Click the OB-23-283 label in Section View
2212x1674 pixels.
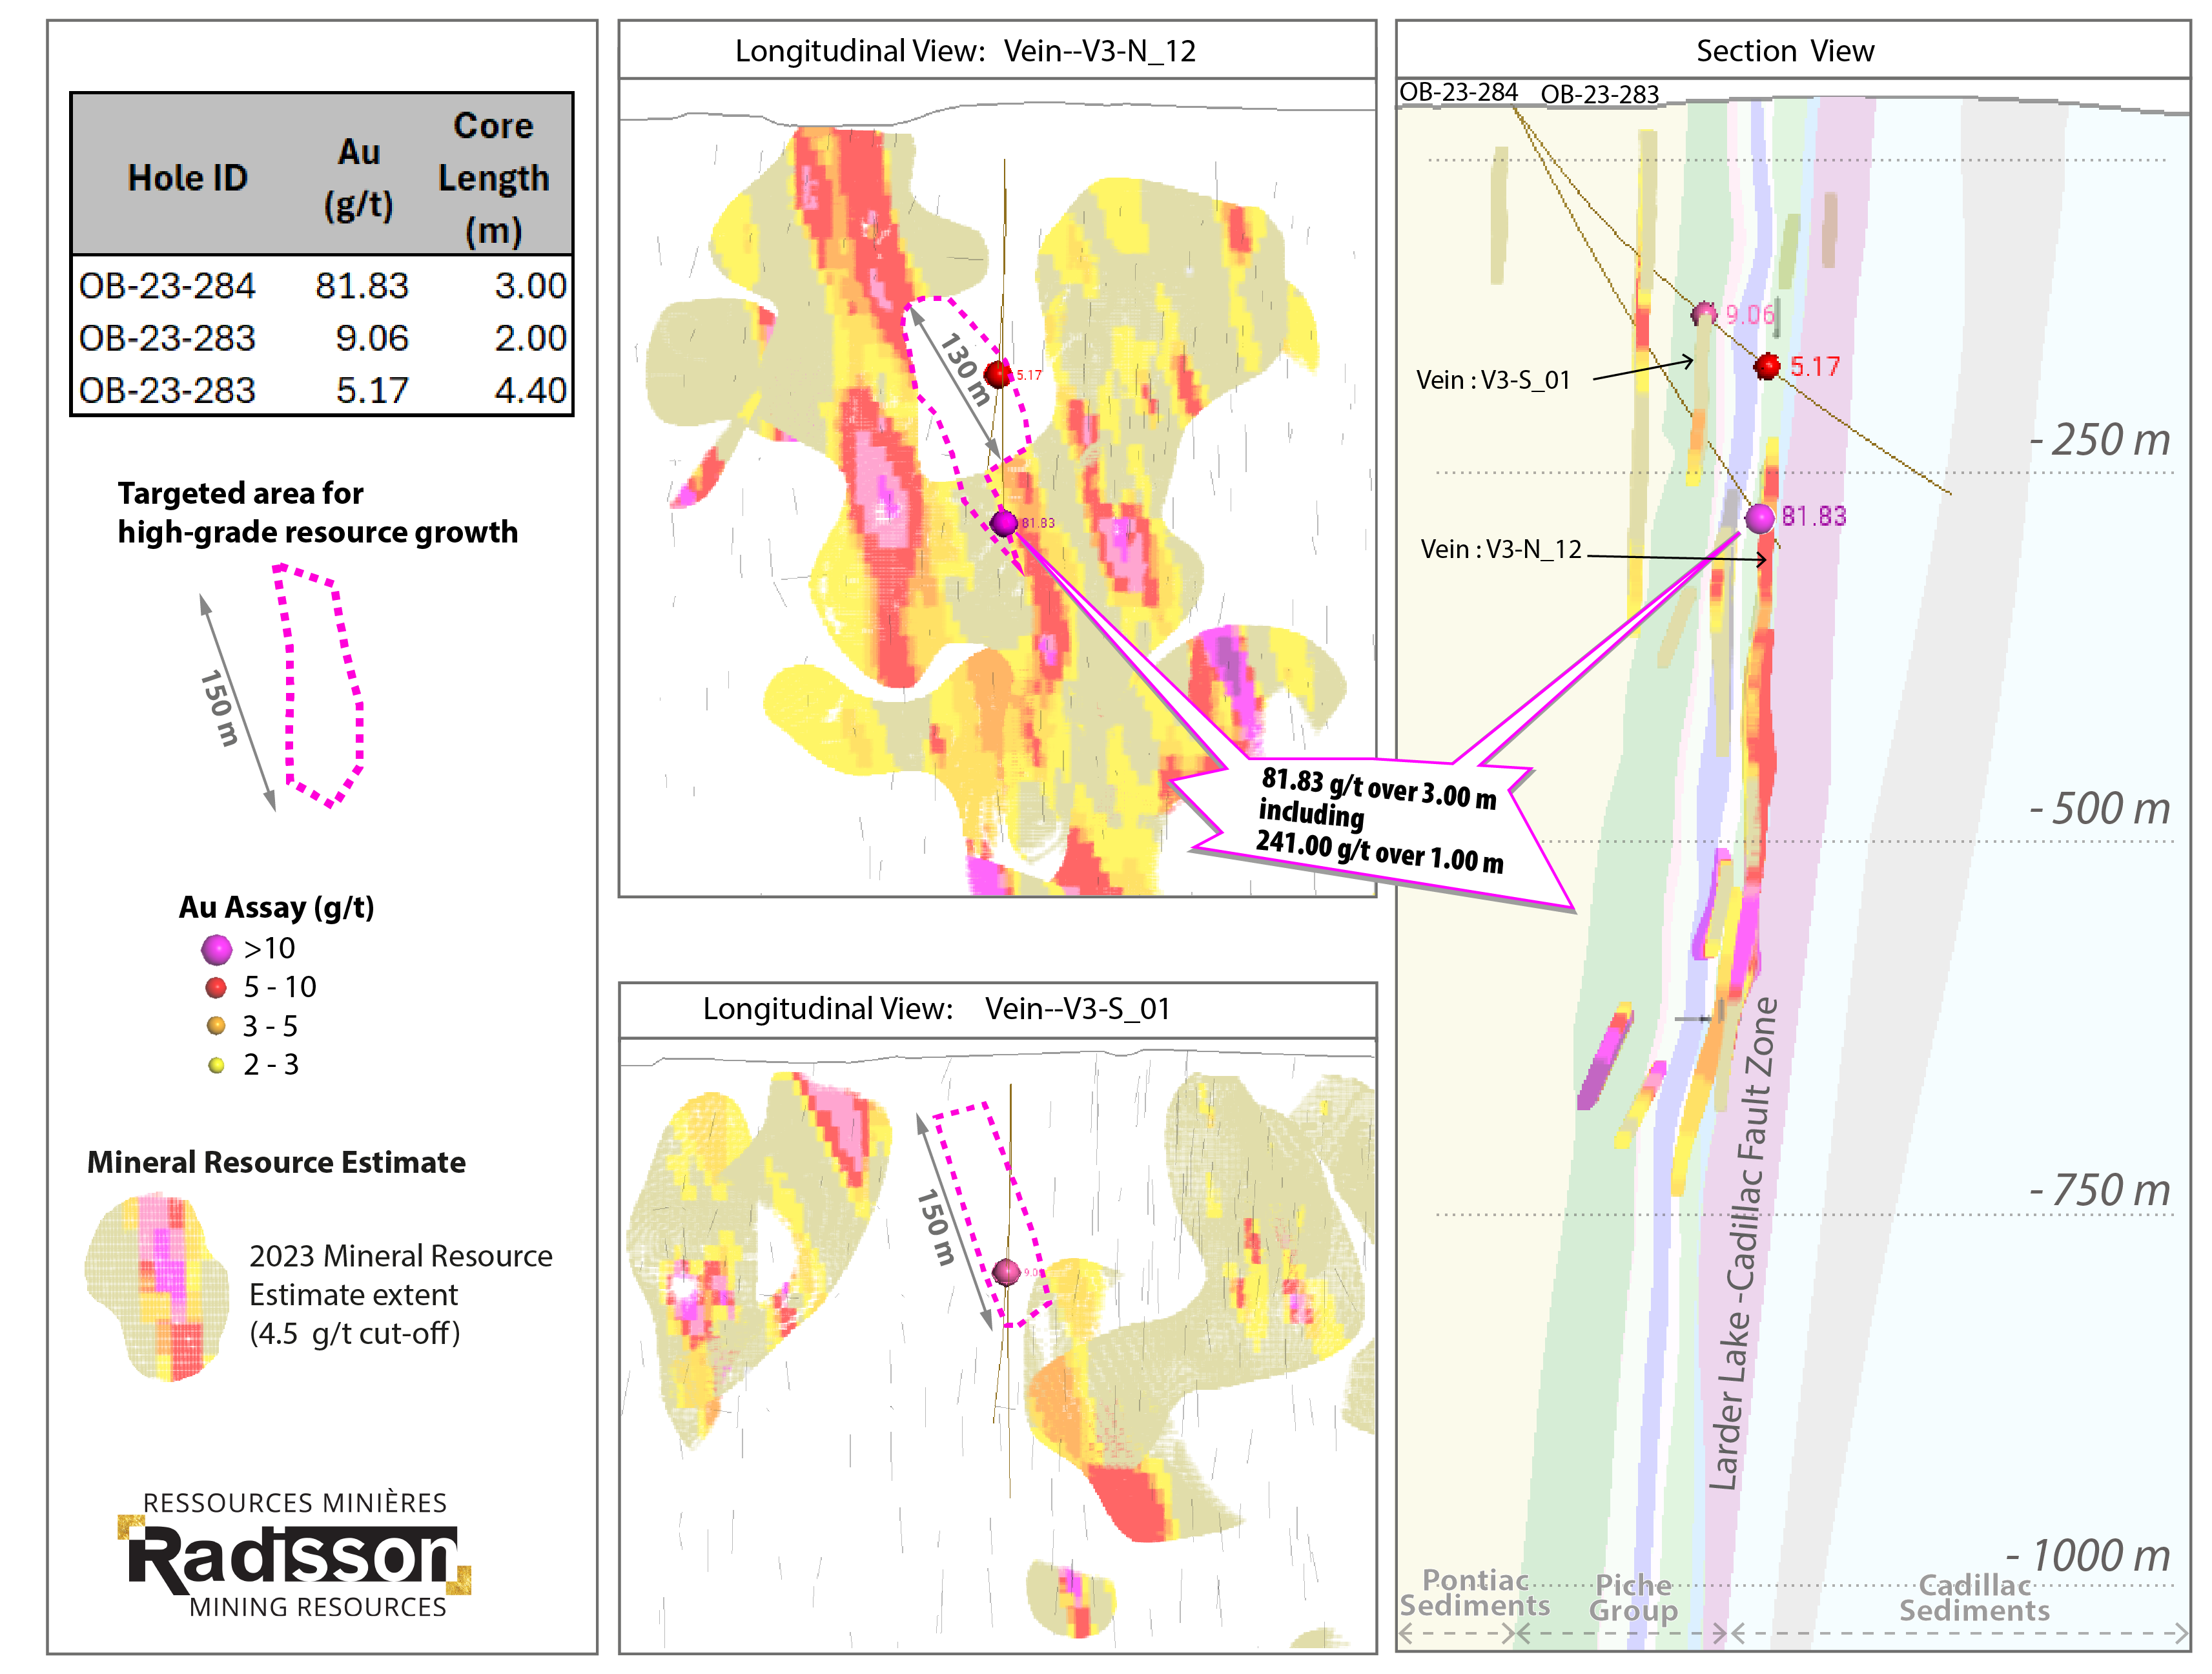1599,94
